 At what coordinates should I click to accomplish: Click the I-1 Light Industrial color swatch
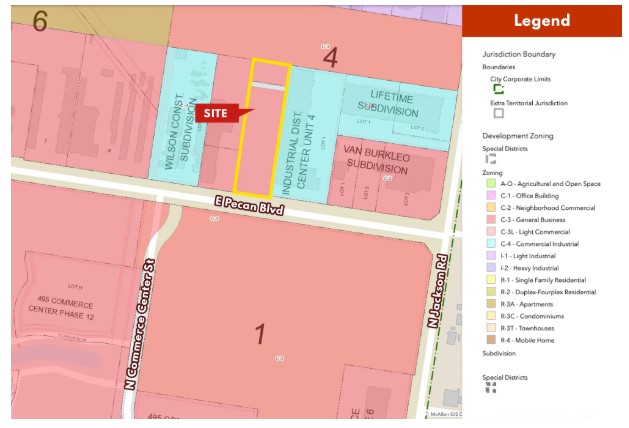tap(488, 255)
